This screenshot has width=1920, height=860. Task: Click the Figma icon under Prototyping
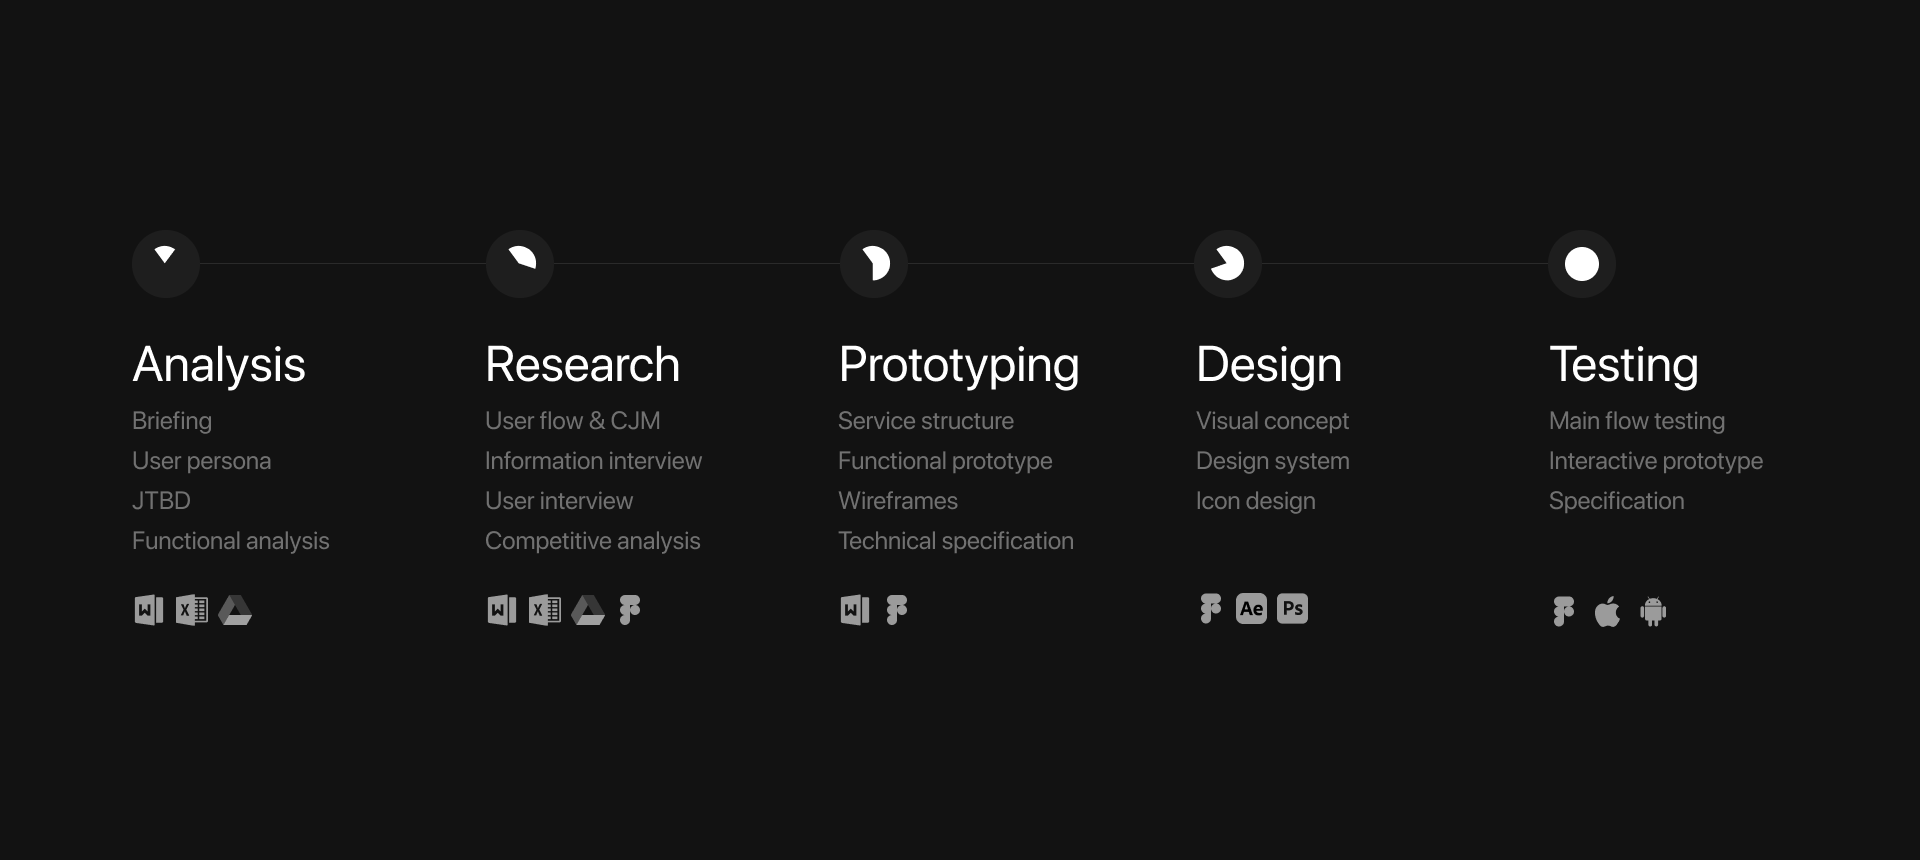[897, 610]
